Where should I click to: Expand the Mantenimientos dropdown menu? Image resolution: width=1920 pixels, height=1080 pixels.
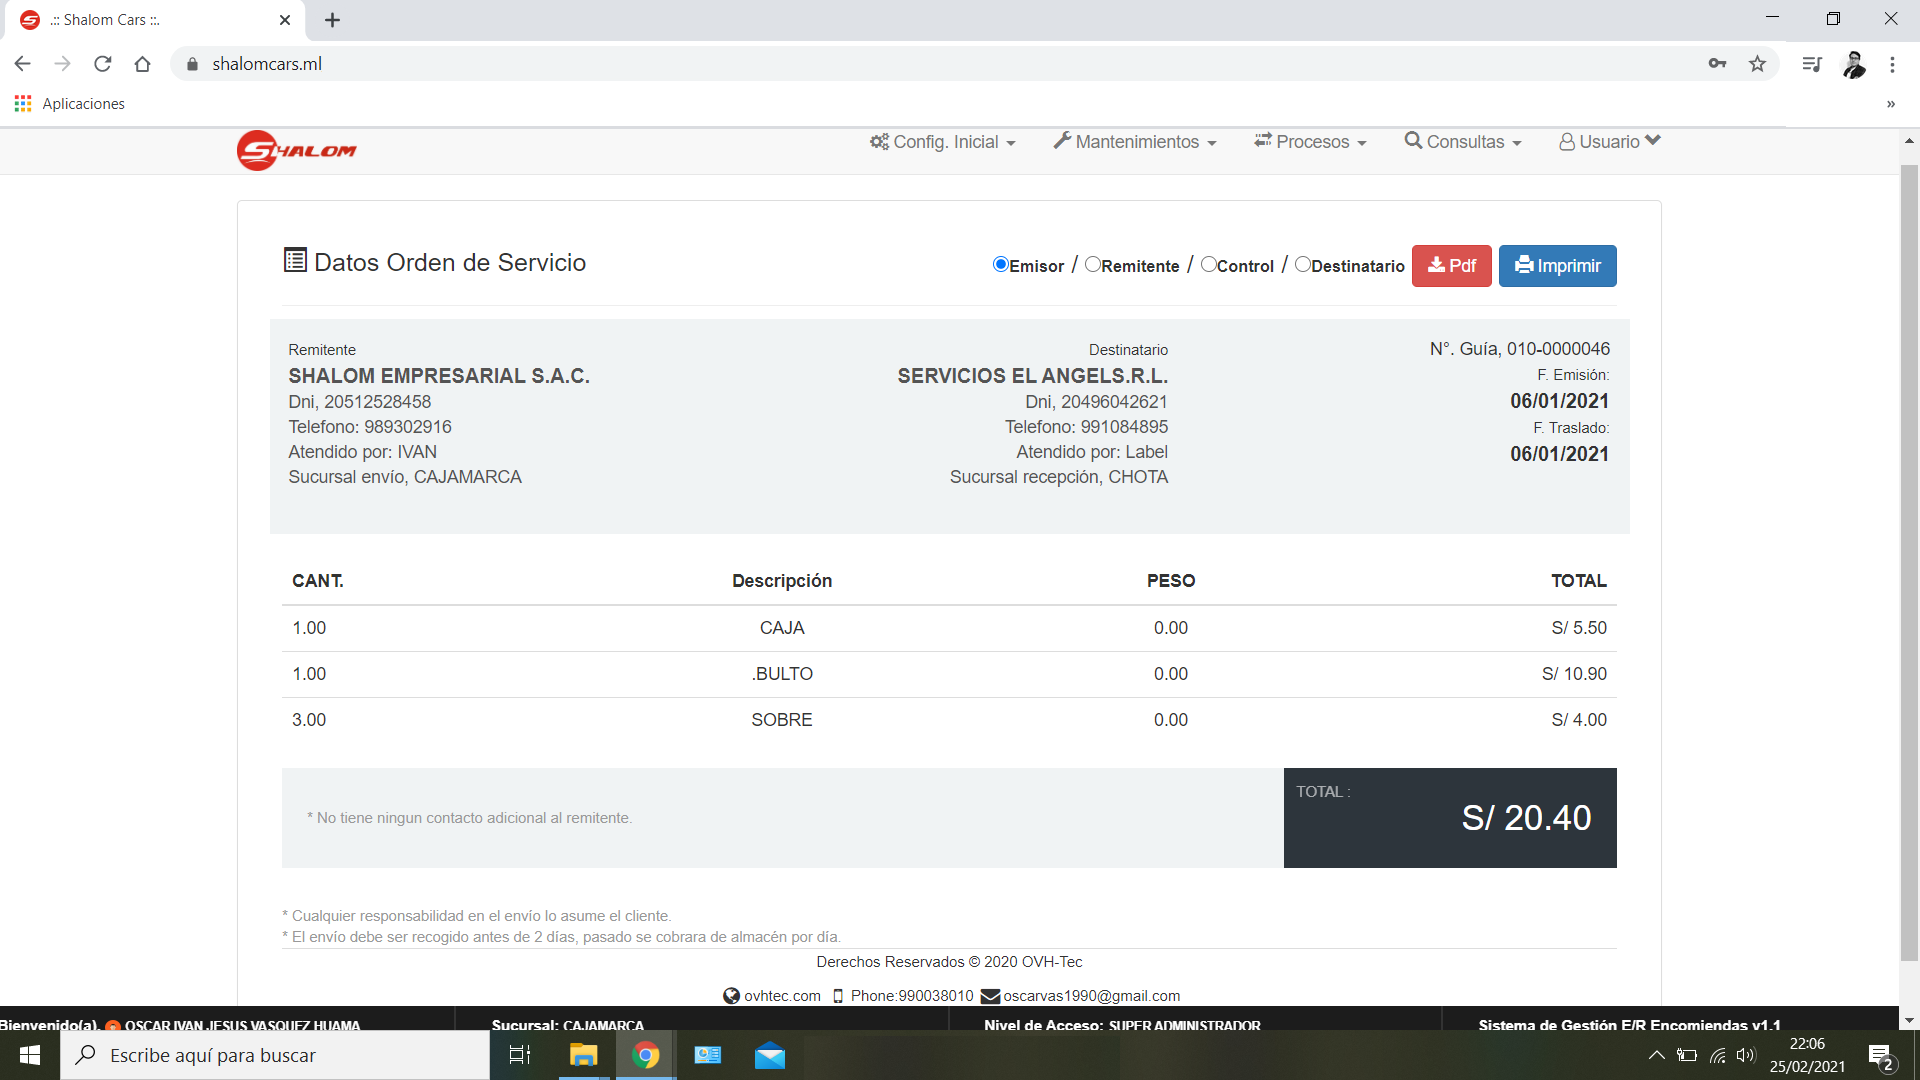[1135, 142]
